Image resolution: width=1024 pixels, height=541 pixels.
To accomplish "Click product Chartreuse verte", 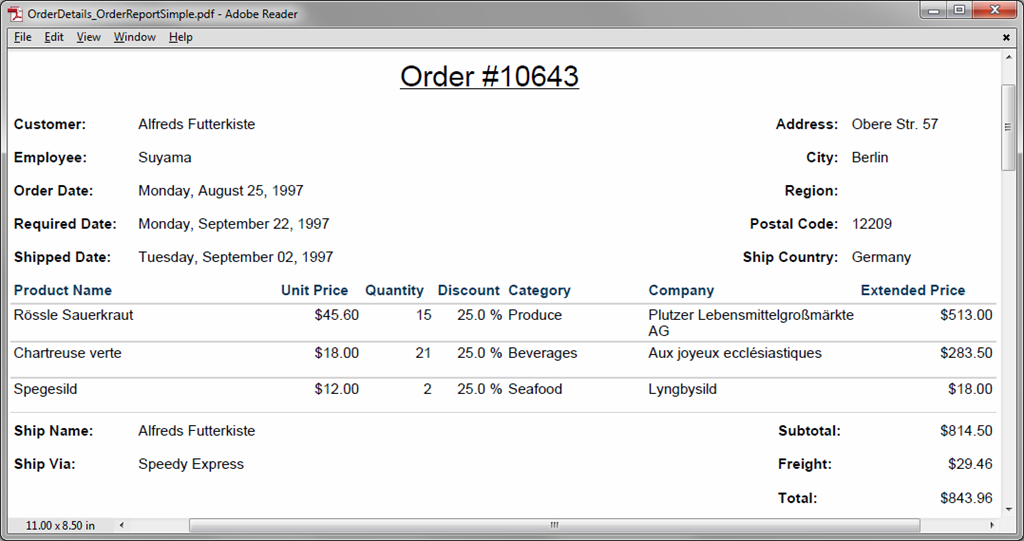I will pyautogui.click(x=67, y=353).
